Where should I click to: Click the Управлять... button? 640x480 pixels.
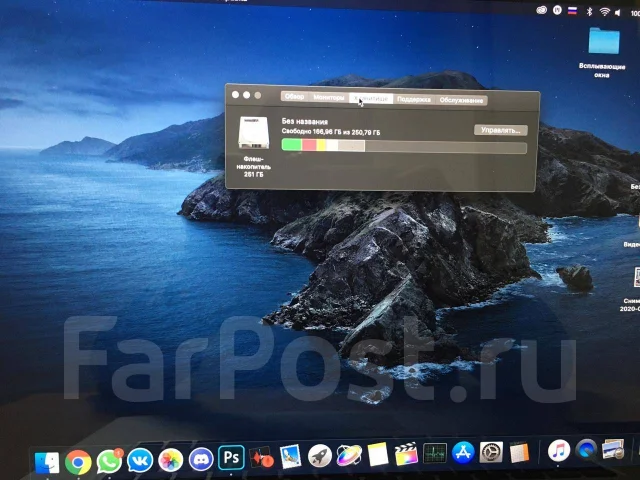click(500, 130)
